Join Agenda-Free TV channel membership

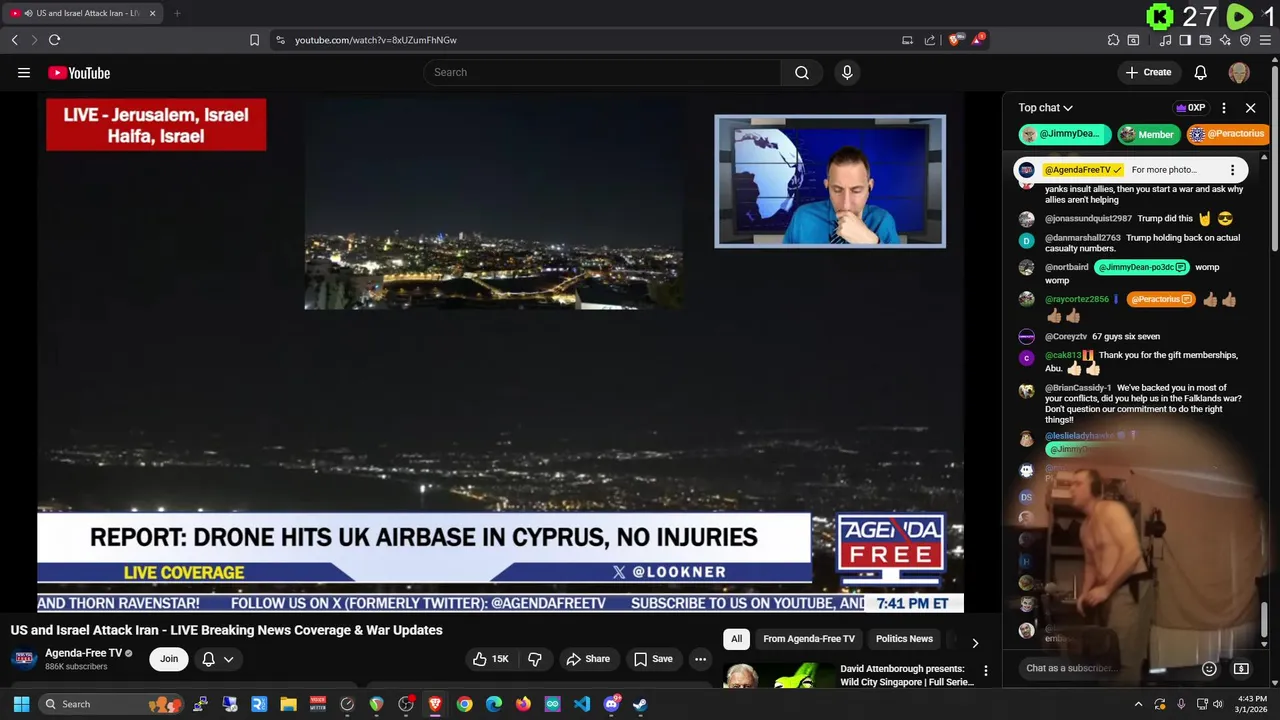pos(169,659)
